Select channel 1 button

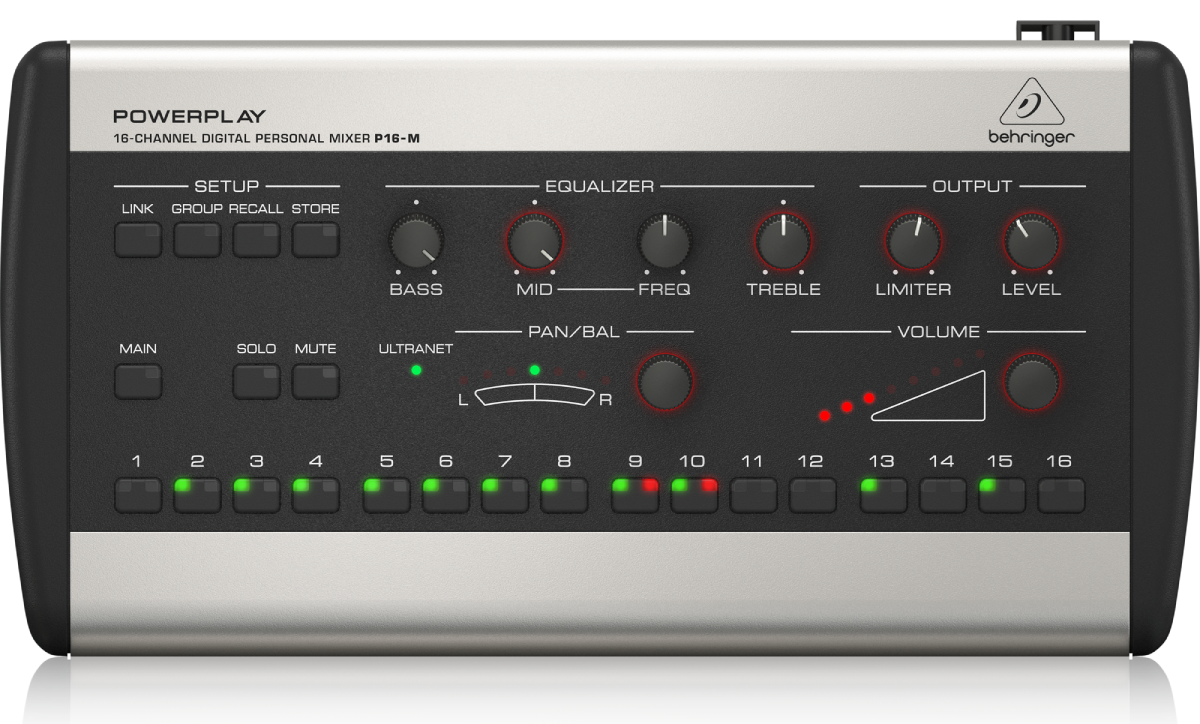tap(138, 495)
